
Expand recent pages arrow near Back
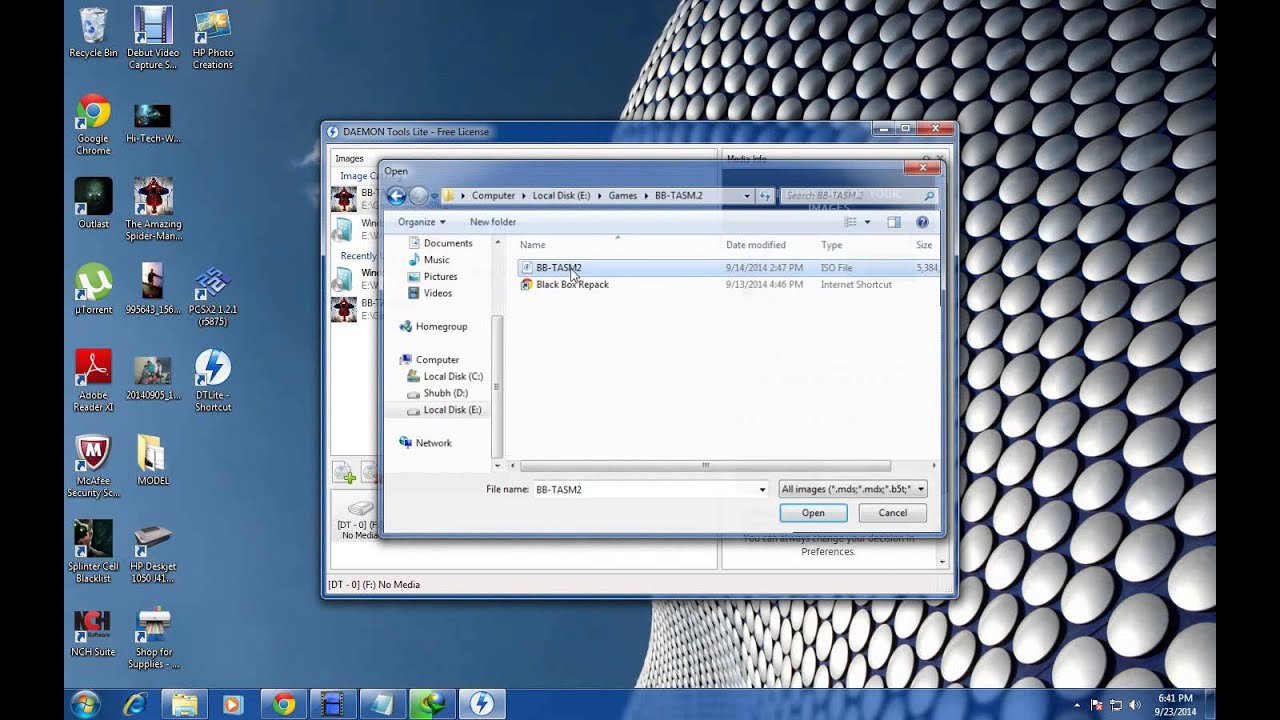[434, 196]
